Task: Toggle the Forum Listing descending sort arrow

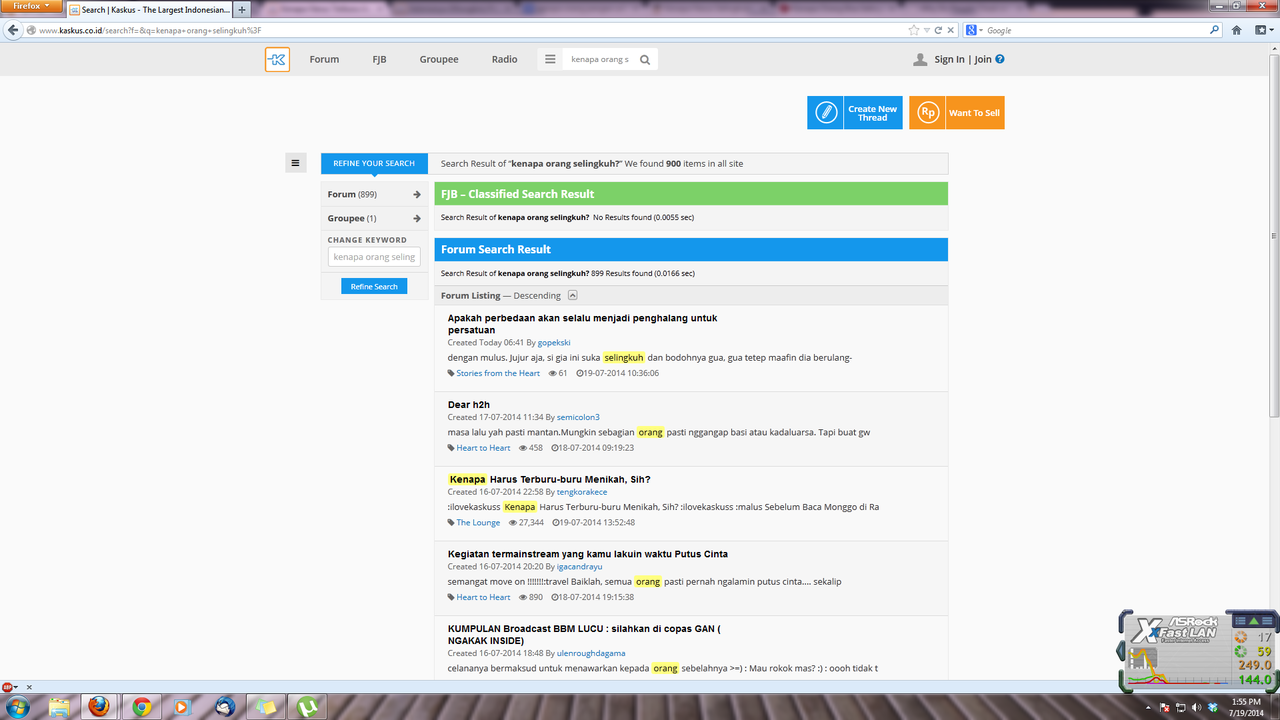Action: [572, 295]
